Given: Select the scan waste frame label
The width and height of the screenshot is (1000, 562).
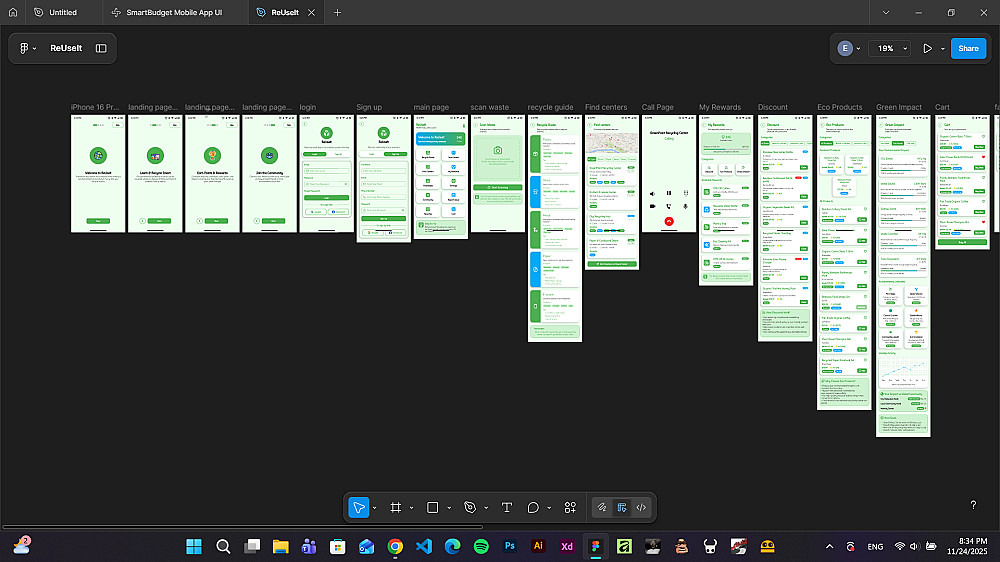Looking at the screenshot, I should [490, 107].
